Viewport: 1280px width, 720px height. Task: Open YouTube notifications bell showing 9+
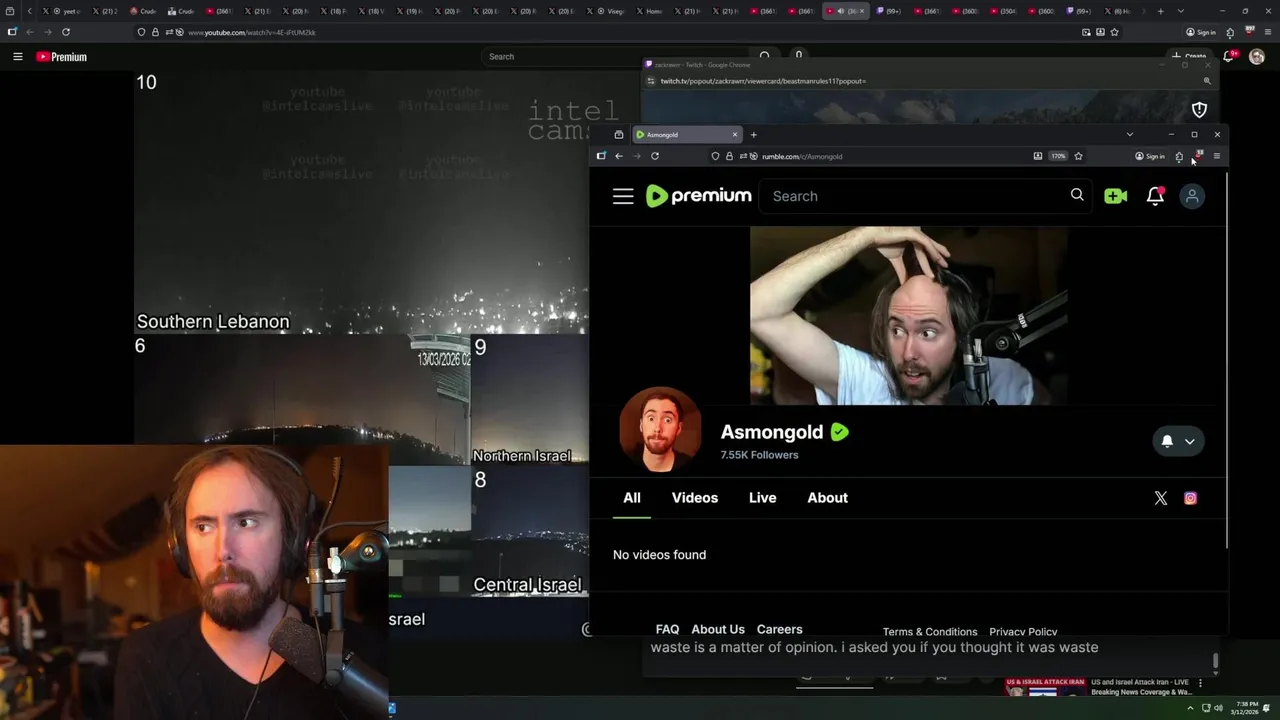click(x=1229, y=56)
